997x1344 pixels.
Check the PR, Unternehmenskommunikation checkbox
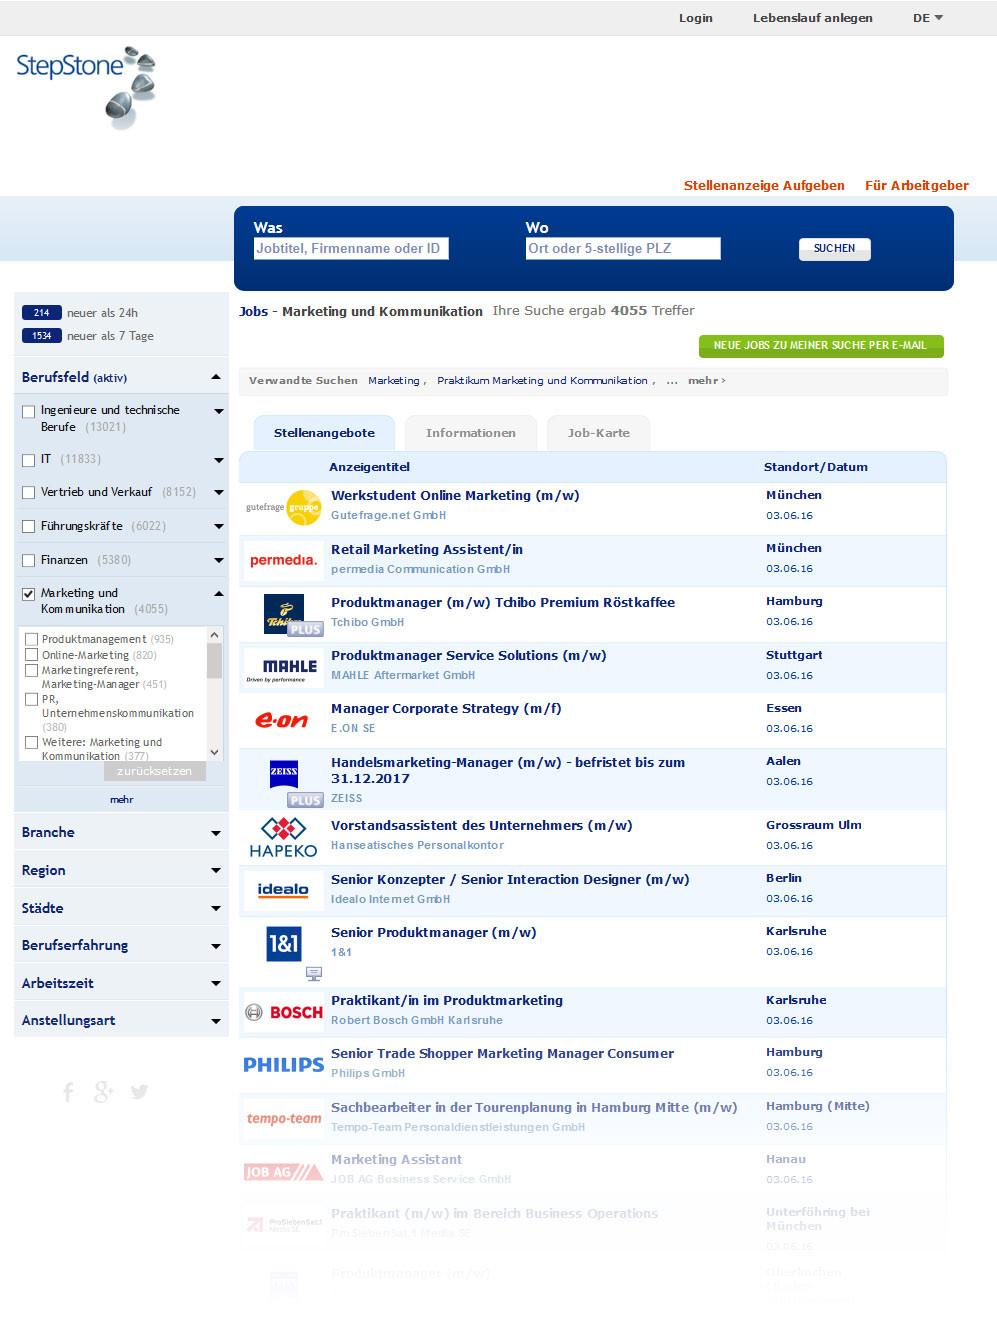(x=32, y=699)
